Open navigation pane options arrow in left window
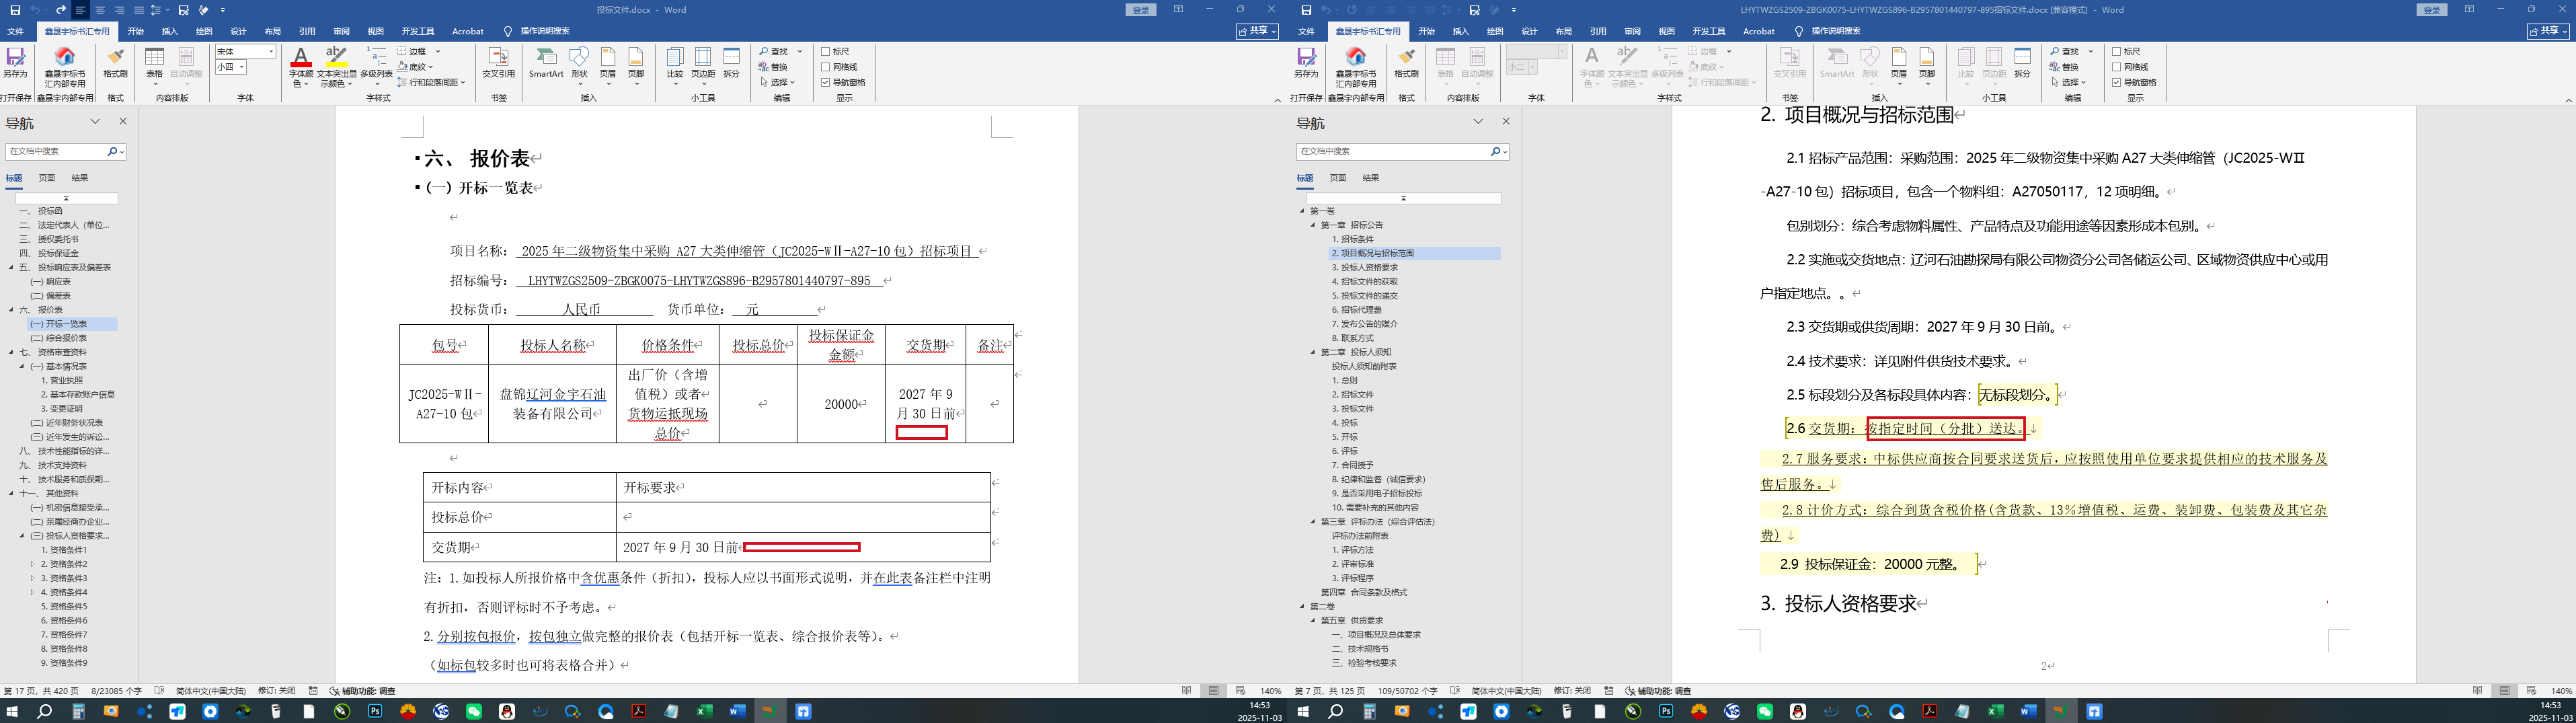 tap(95, 121)
